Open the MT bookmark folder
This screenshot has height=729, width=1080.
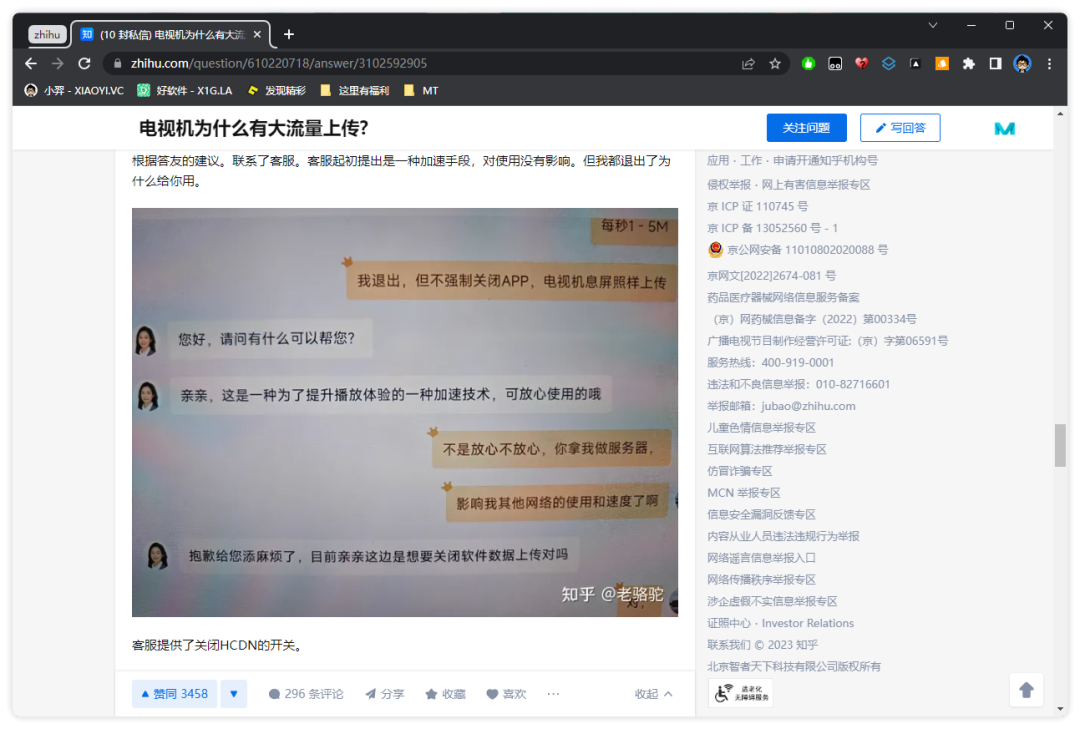[421, 90]
